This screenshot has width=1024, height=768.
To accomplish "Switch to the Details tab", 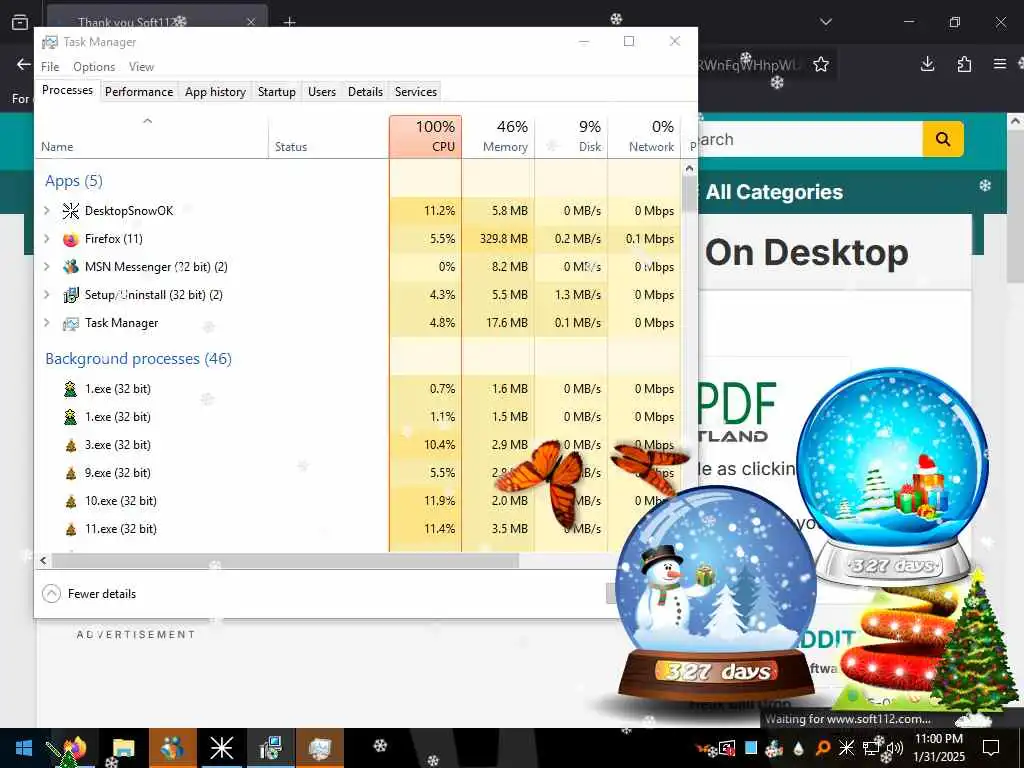I will [365, 91].
